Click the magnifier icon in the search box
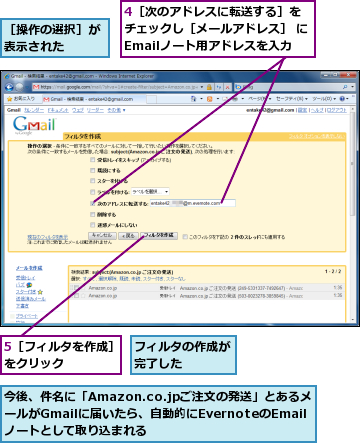Image resolution: width=360 pixels, height=443 pixels. 345,87
